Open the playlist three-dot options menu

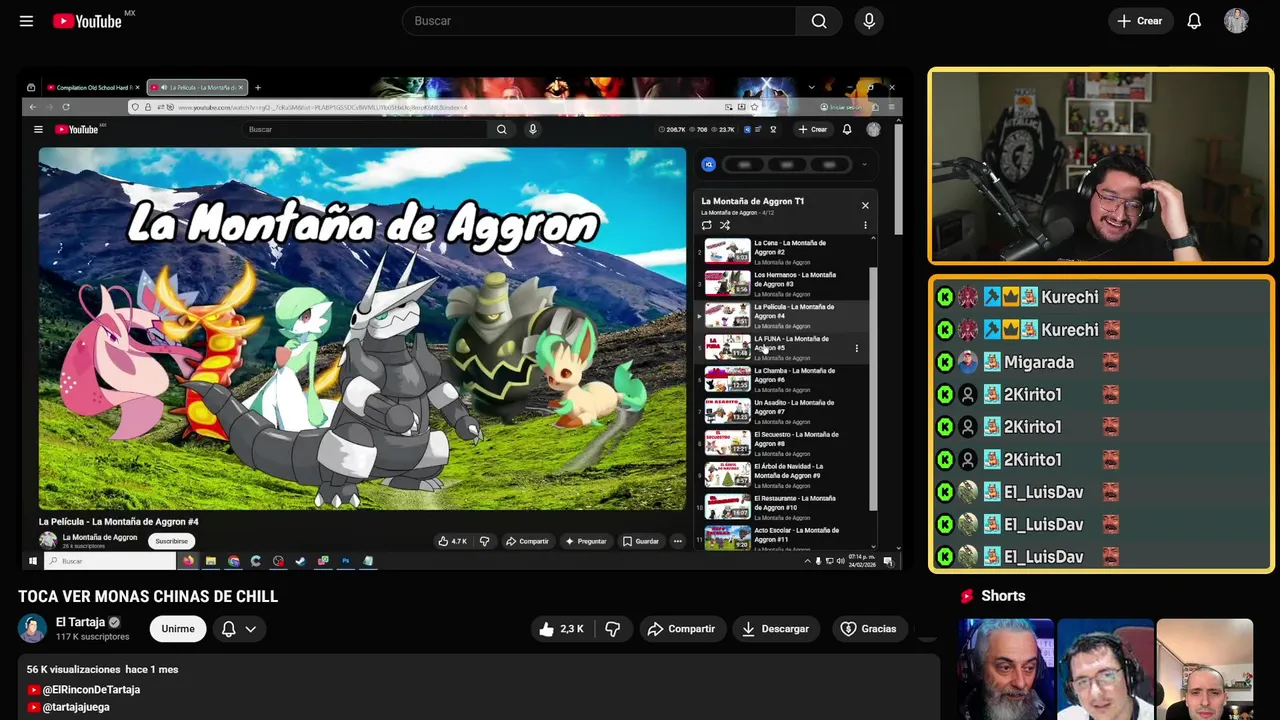(x=865, y=225)
